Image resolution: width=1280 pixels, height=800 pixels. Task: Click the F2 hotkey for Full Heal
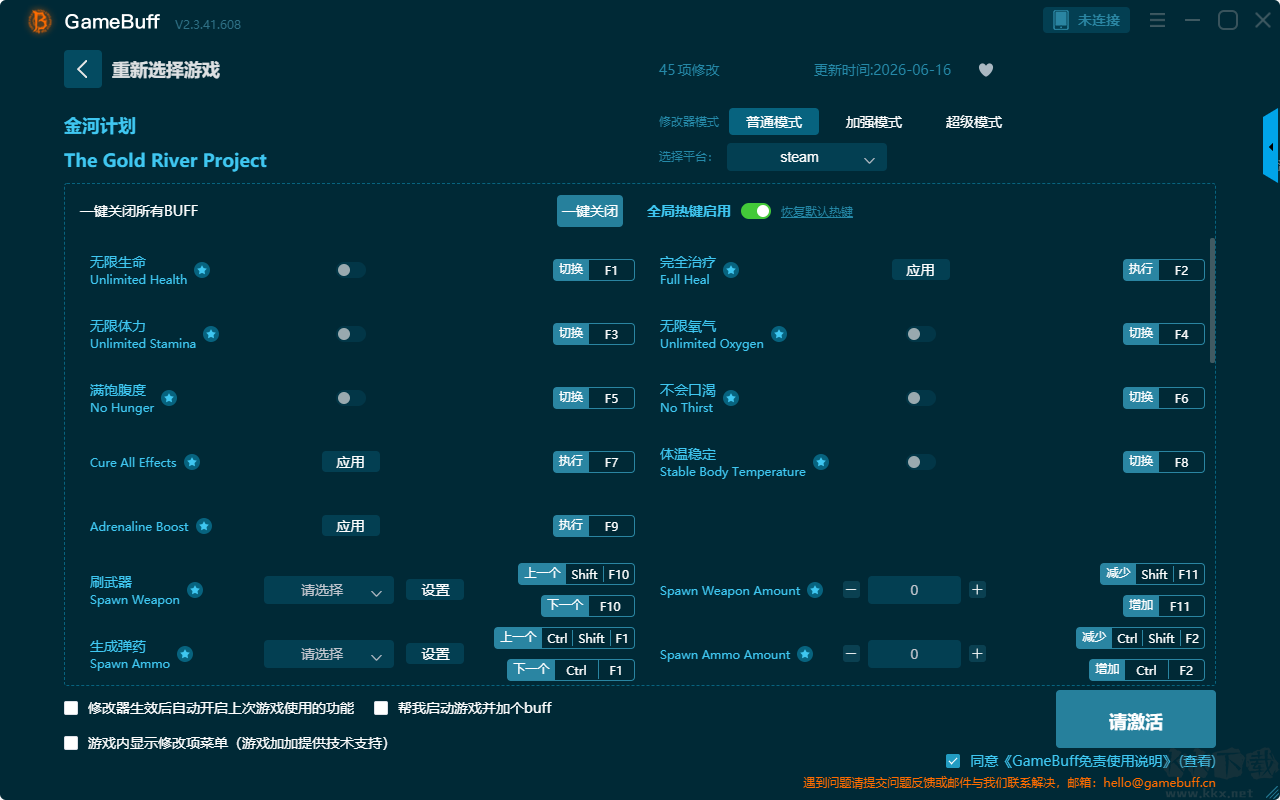click(x=1181, y=270)
